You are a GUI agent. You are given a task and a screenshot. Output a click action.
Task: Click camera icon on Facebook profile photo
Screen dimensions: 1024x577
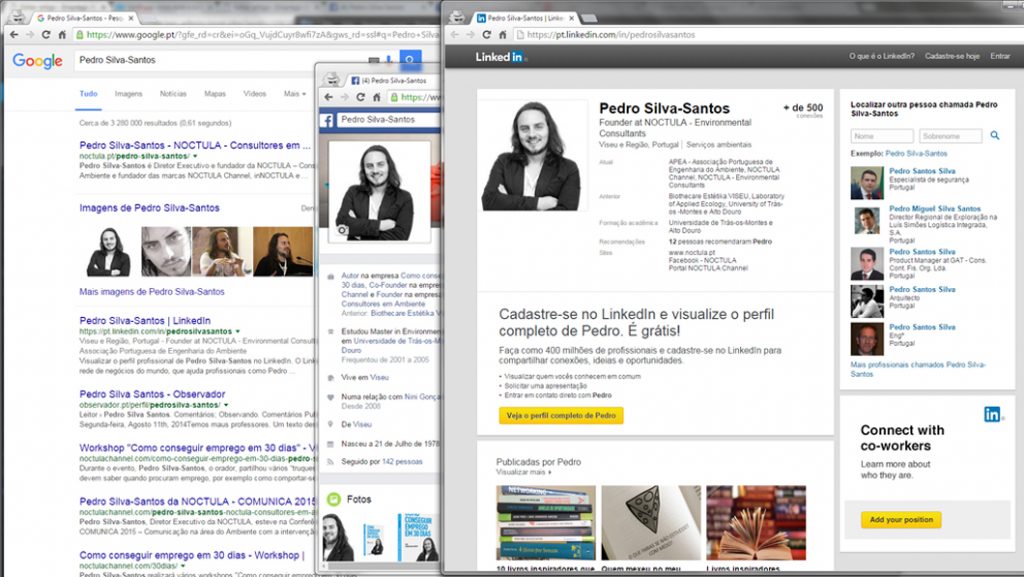(x=342, y=230)
